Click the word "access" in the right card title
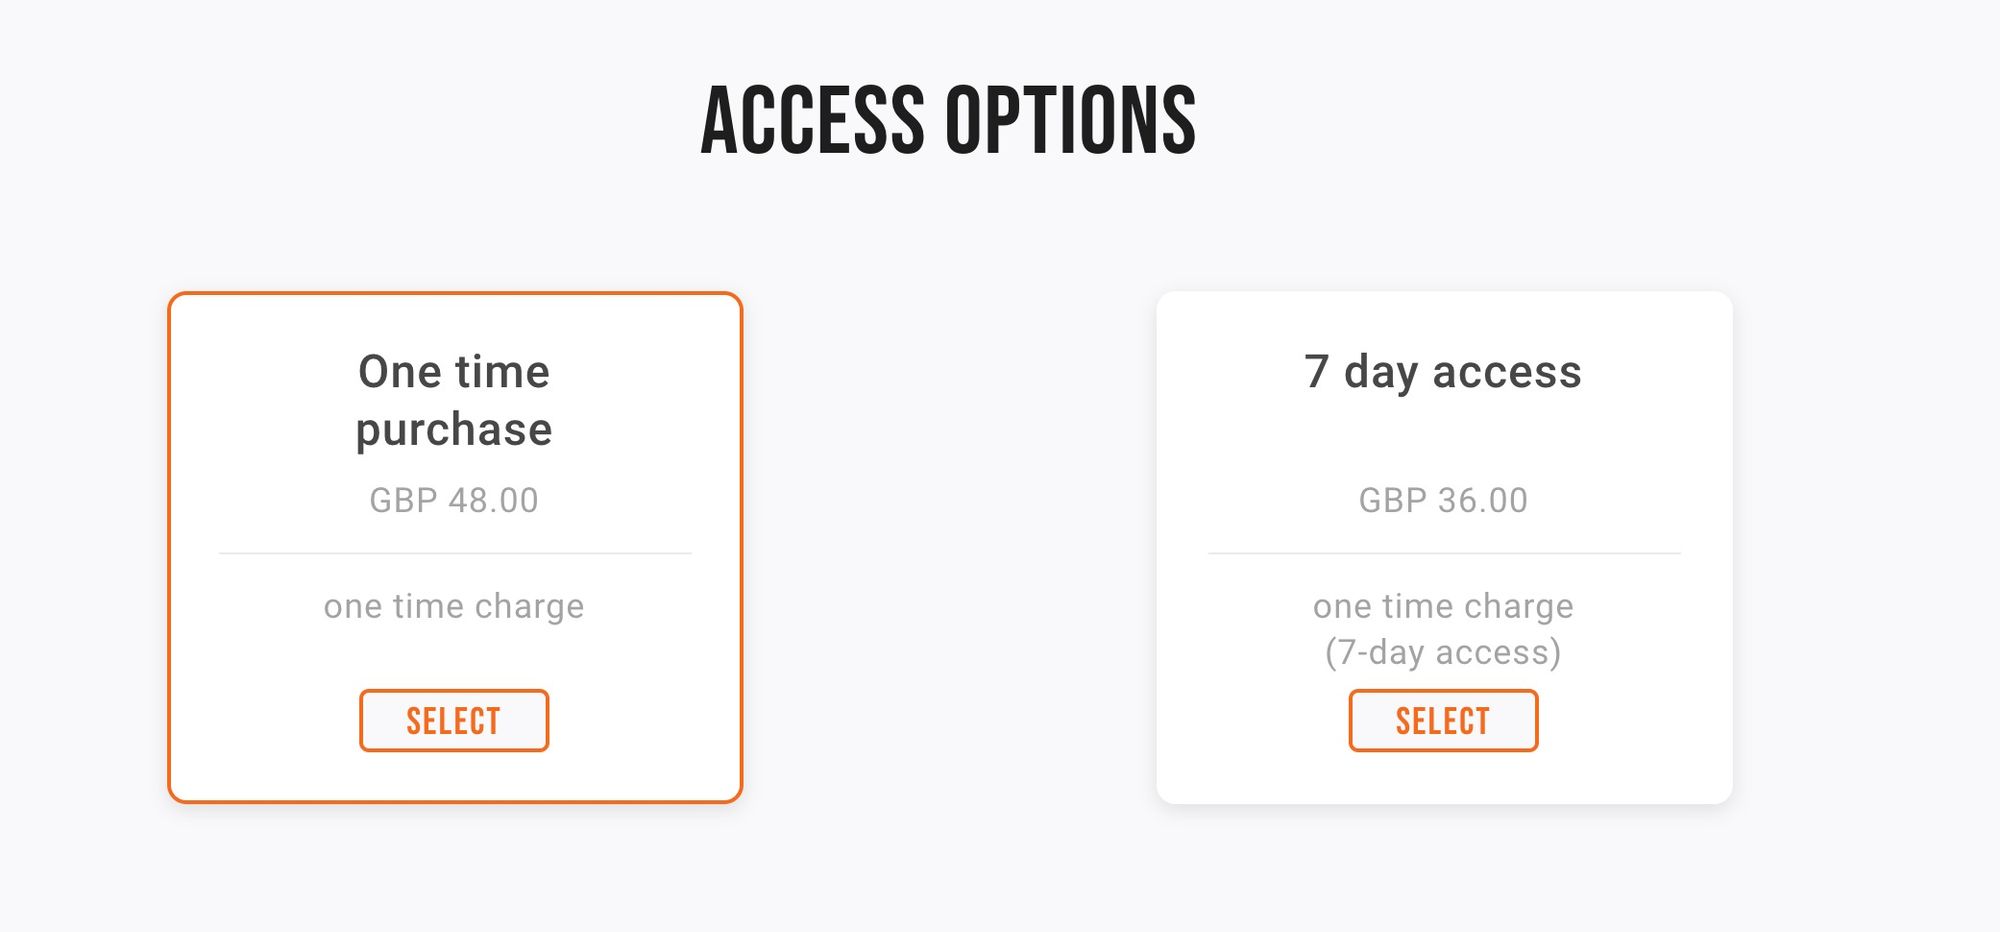 [x=1507, y=372]
